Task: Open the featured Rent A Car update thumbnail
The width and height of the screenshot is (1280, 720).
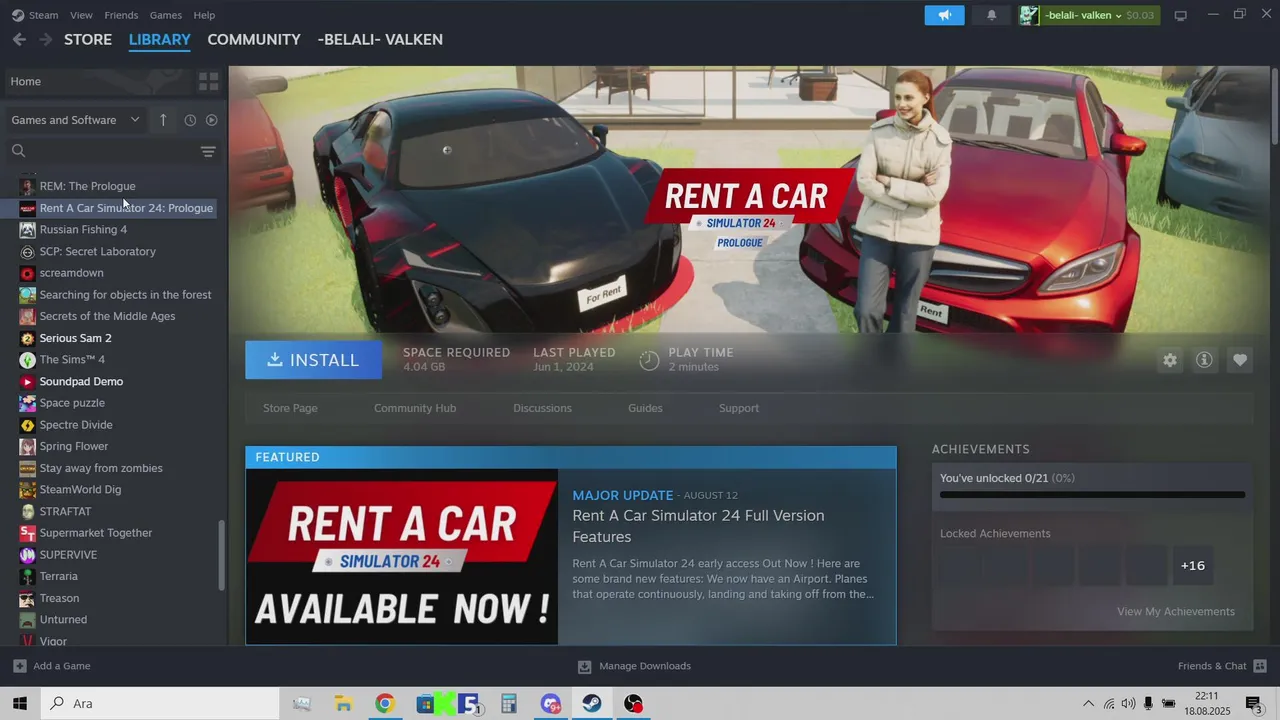Action: pos(402,557)
